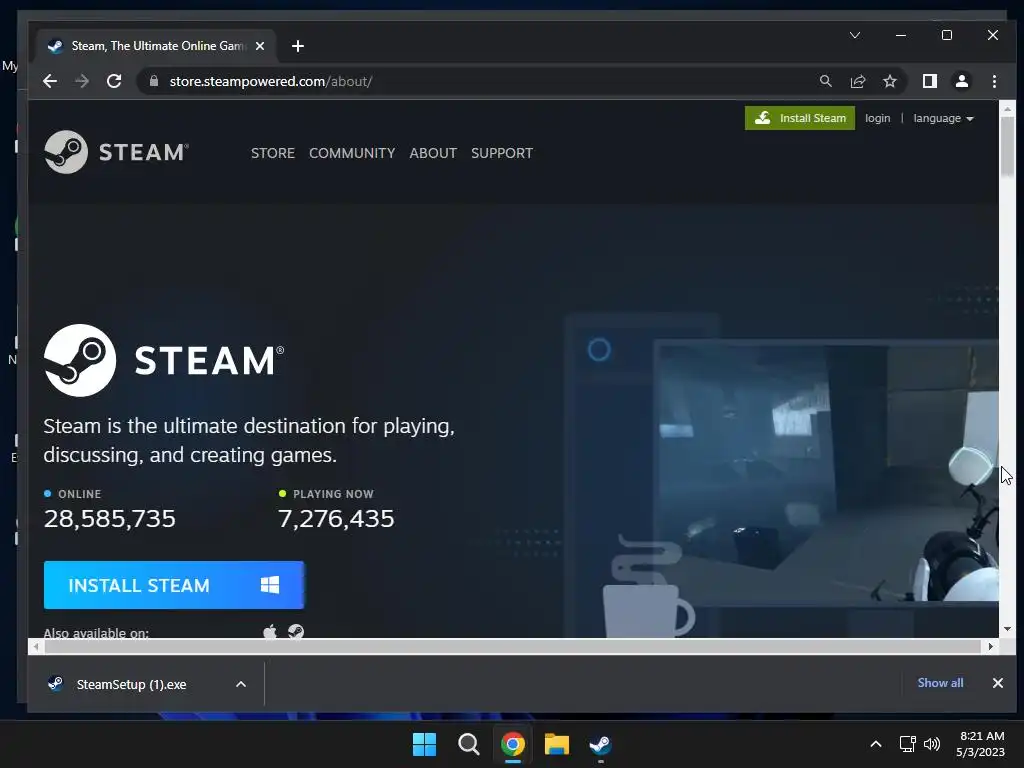The image size is (1024, 768).
Task: Open Windows taskbar search
Action: [468, 744]
